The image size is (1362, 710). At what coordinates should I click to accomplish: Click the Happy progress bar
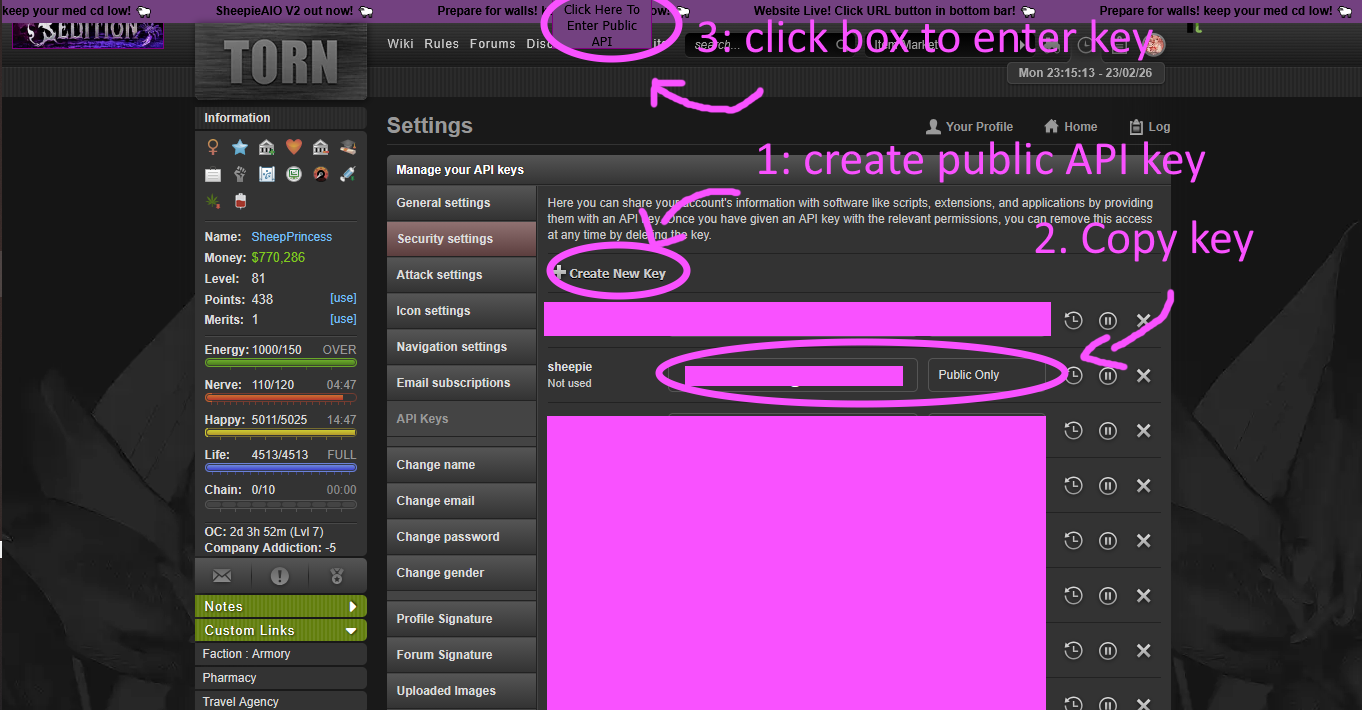coord(281,430)
